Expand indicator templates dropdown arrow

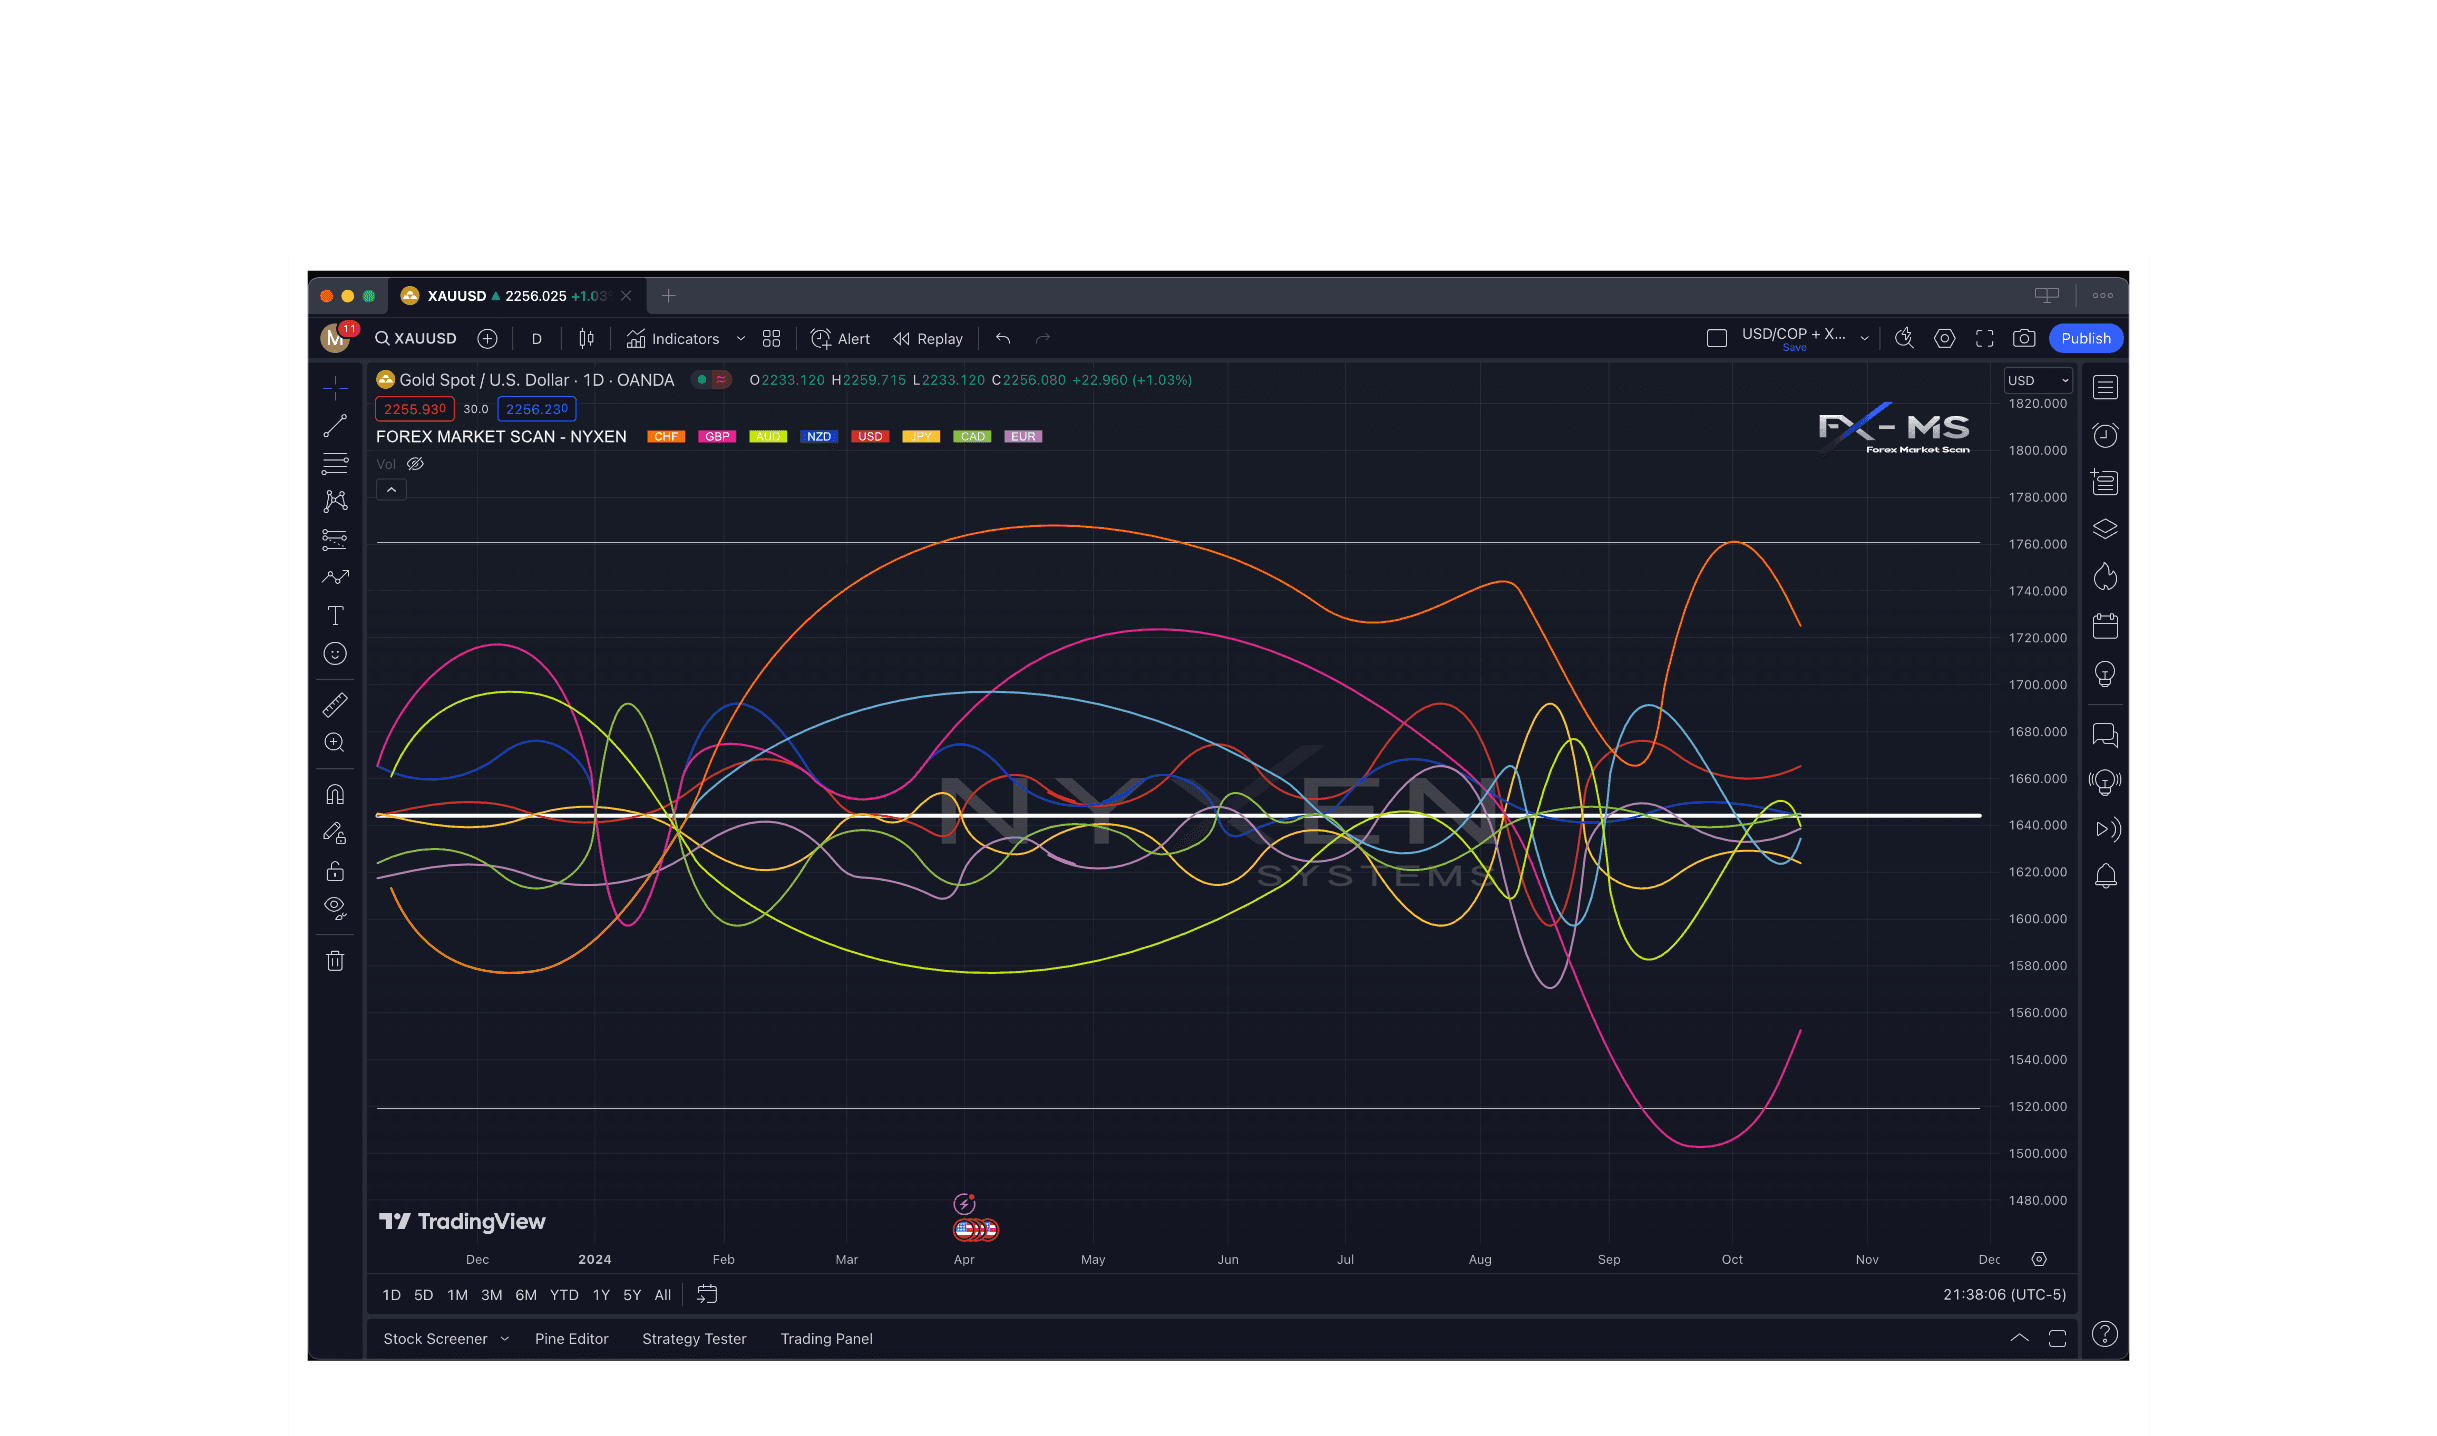coord(741,339)
